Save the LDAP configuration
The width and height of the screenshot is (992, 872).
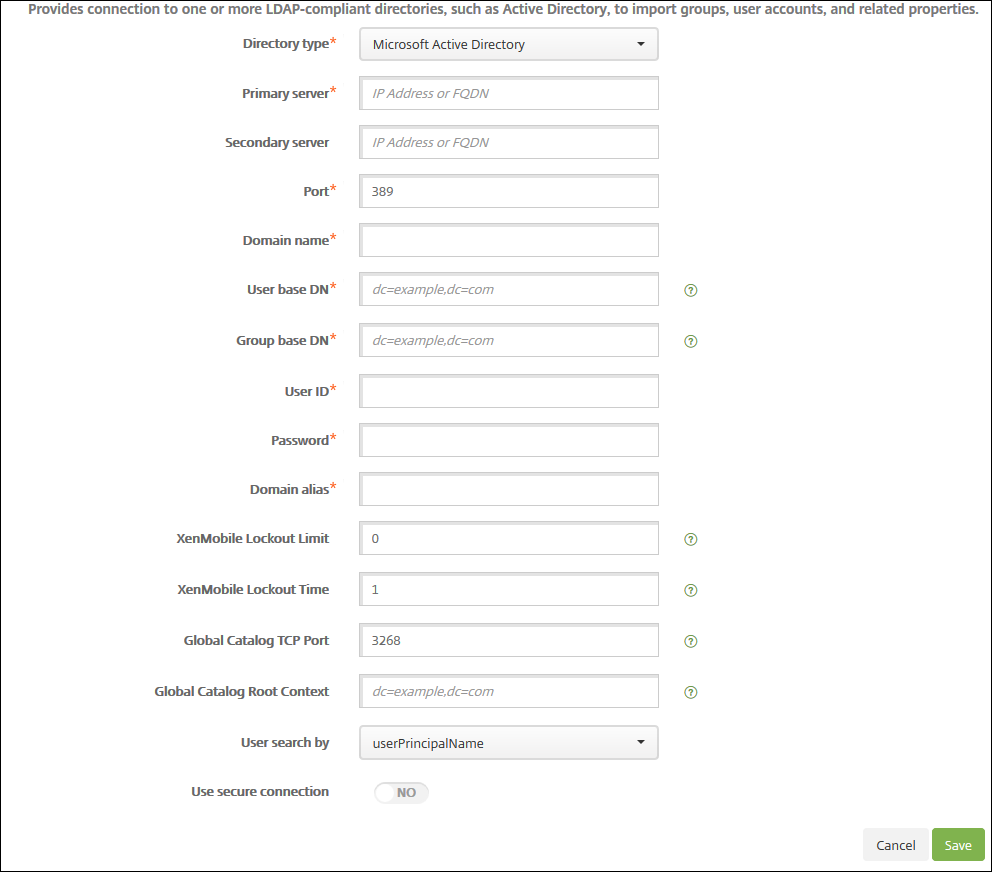pos(957,845)
